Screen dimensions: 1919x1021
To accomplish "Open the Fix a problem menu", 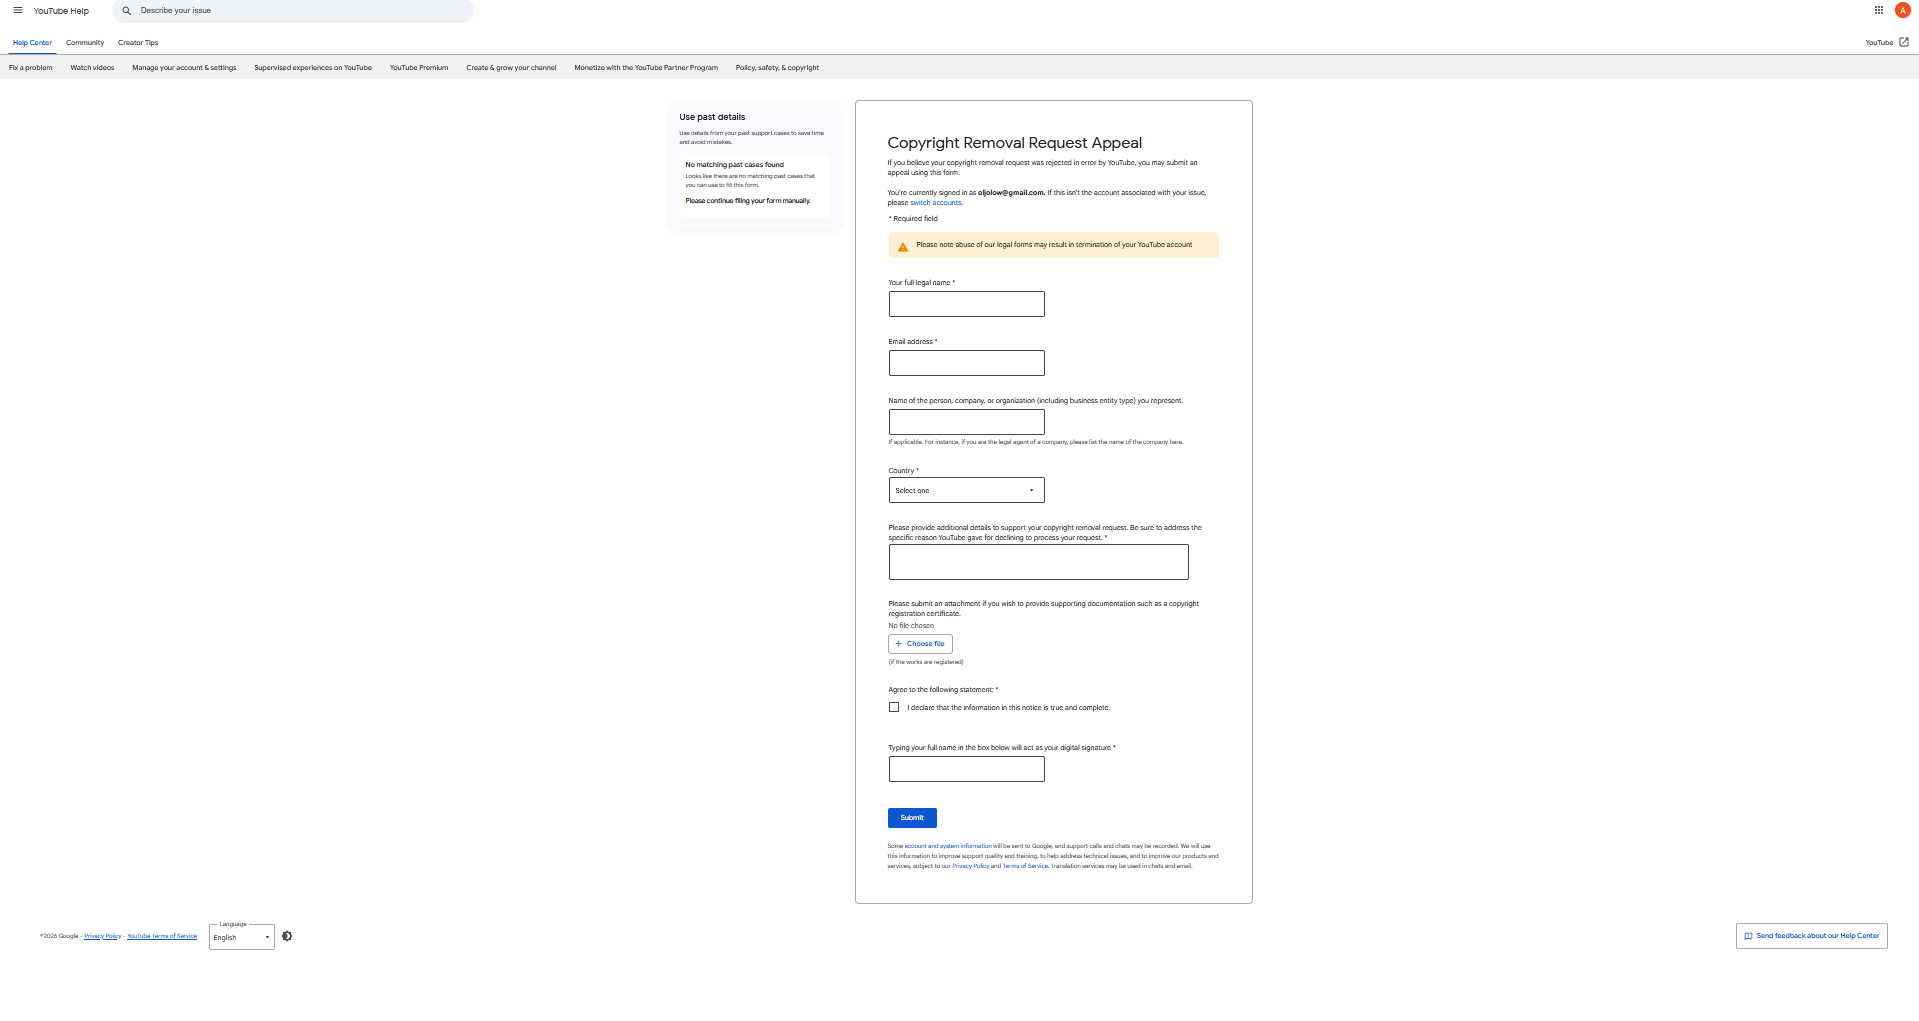I will [31, 68].
